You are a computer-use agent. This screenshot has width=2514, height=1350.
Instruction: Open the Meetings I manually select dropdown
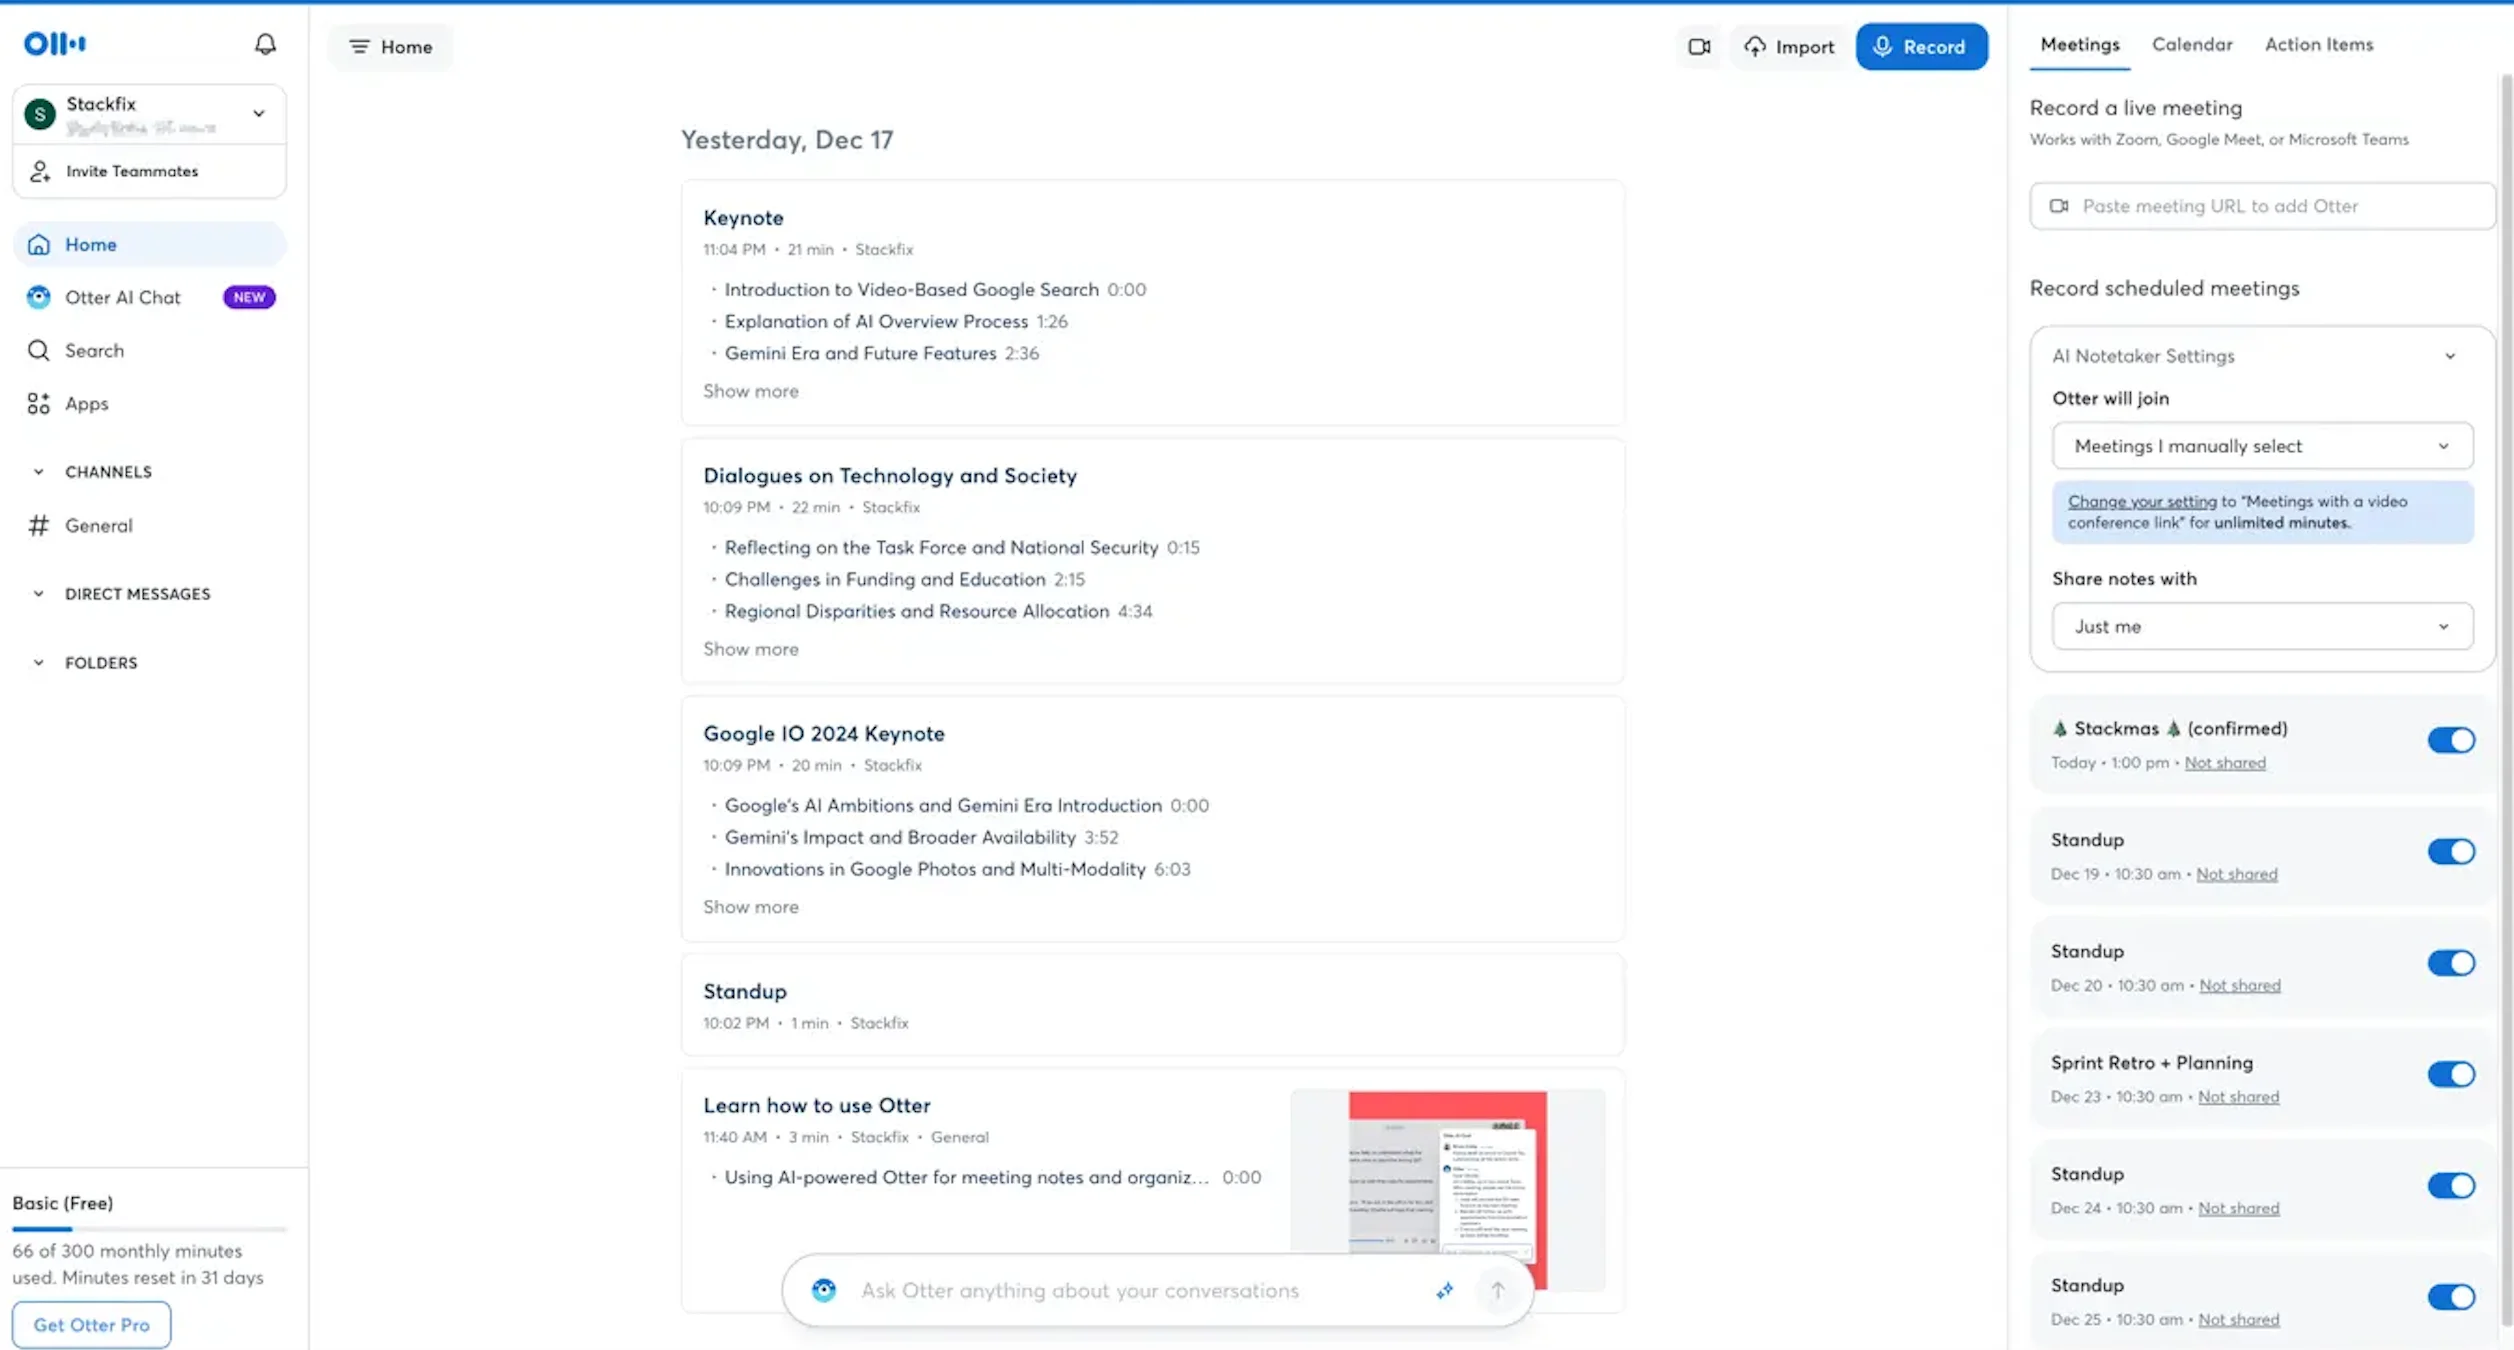2262,446
